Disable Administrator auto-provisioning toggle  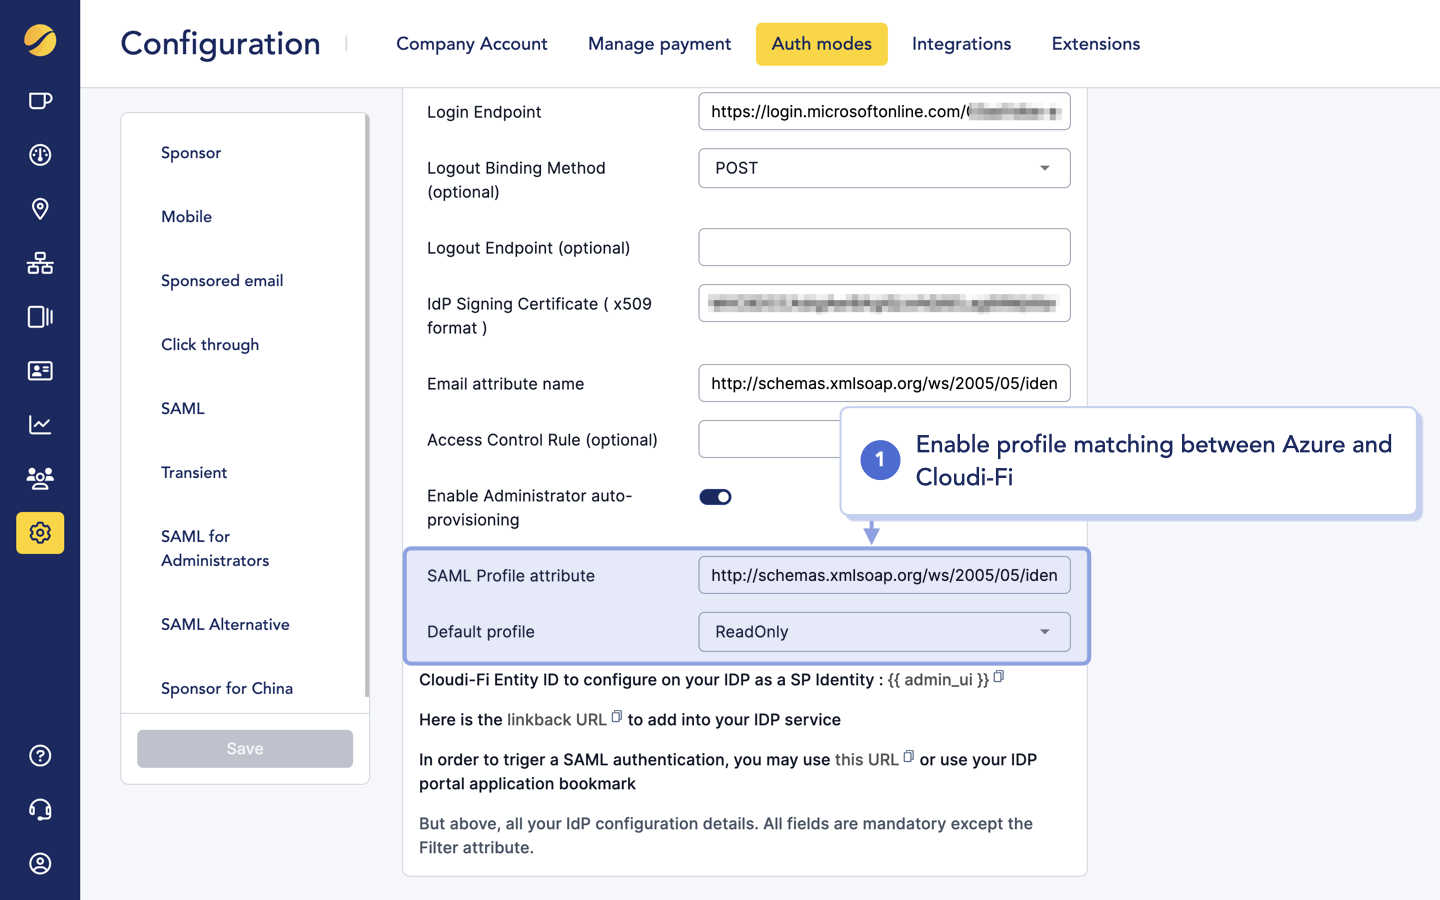click(x=715, y=496)
